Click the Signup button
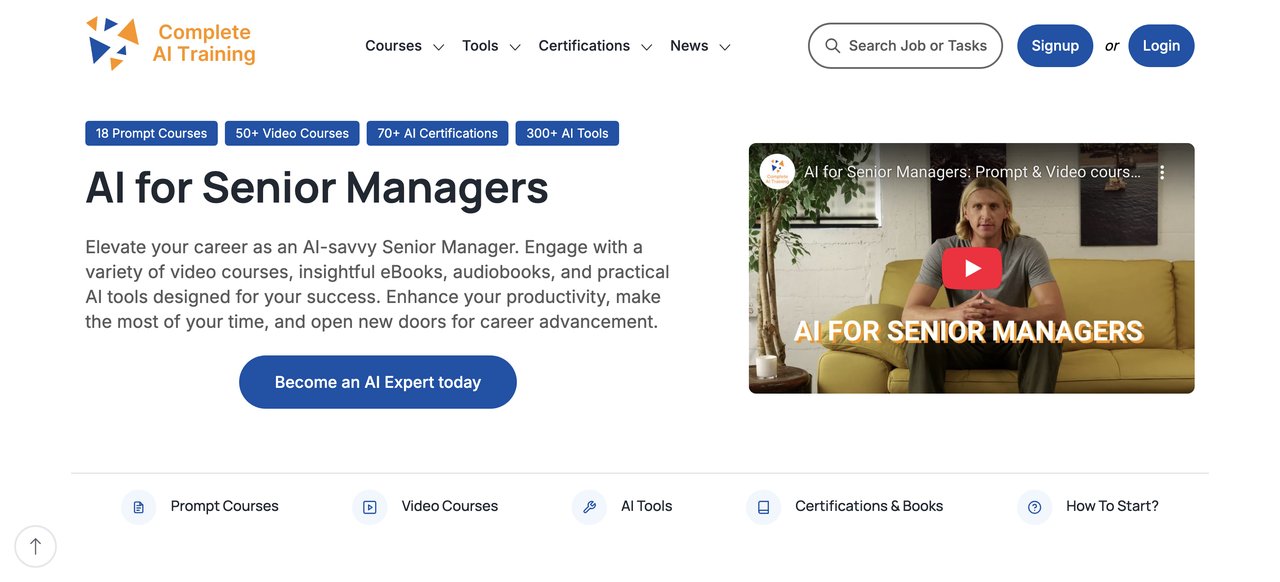The image size is (1280, 582). tap(1055, 46)
